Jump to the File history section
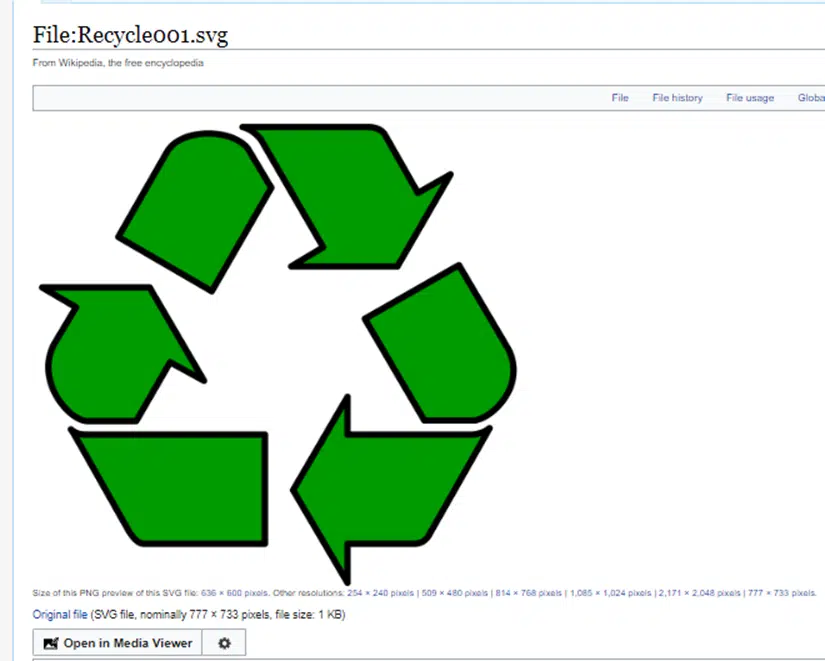825x661 pixels. [x=677, y=98]
